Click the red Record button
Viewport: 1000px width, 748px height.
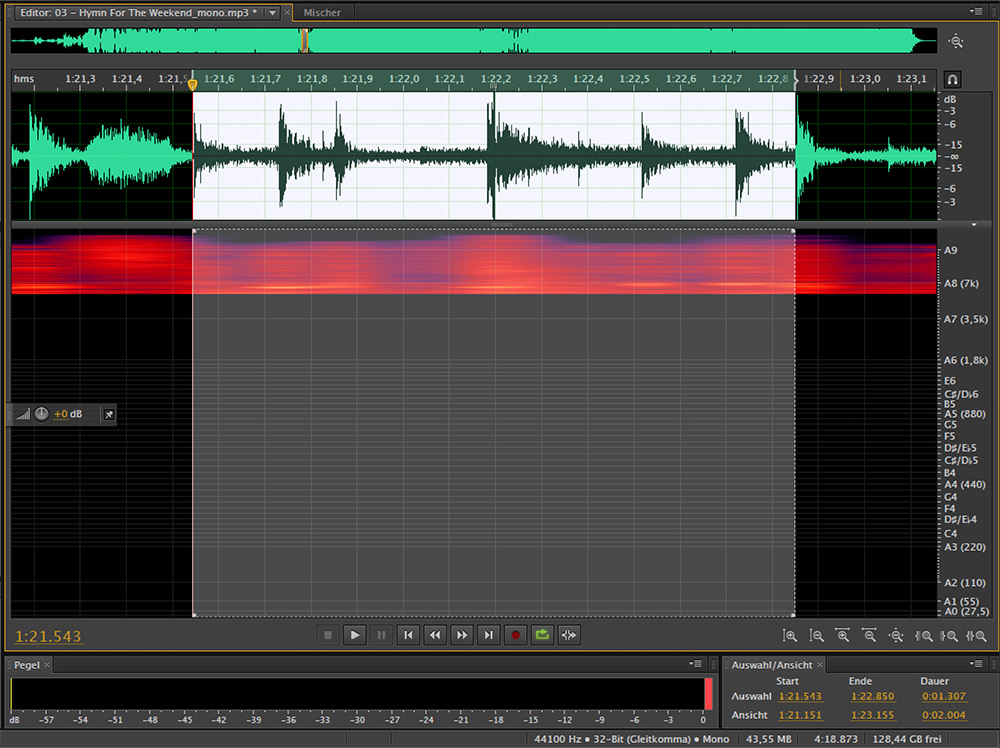point(516,635)
